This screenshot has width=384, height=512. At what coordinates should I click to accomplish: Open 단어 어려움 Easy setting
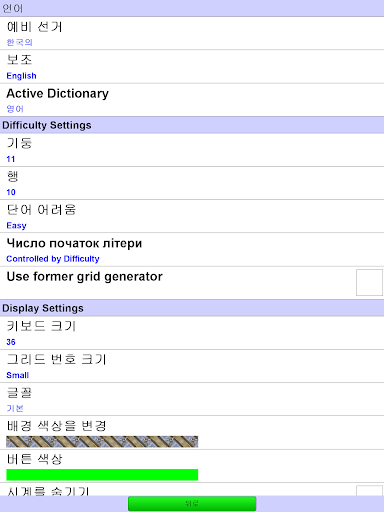192,216
